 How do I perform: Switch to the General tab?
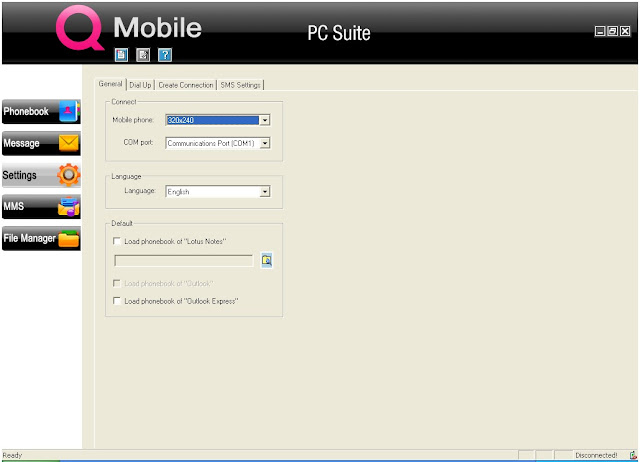110,84
